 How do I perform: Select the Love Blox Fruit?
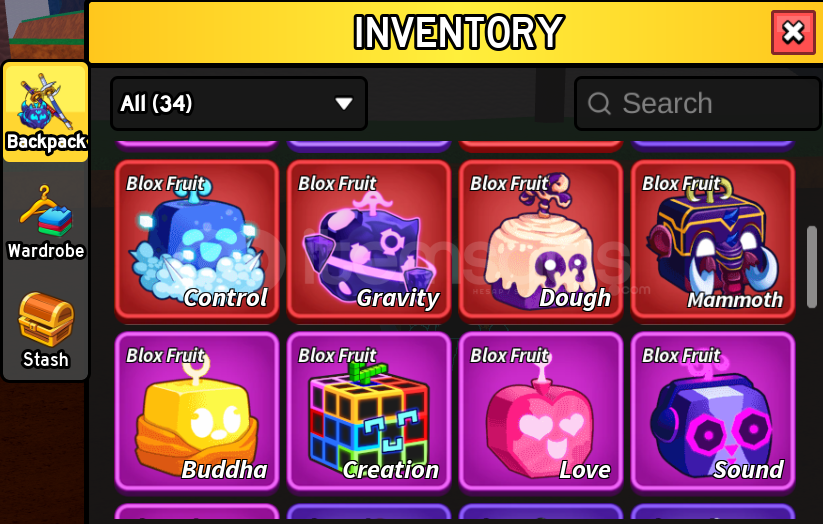541,412
